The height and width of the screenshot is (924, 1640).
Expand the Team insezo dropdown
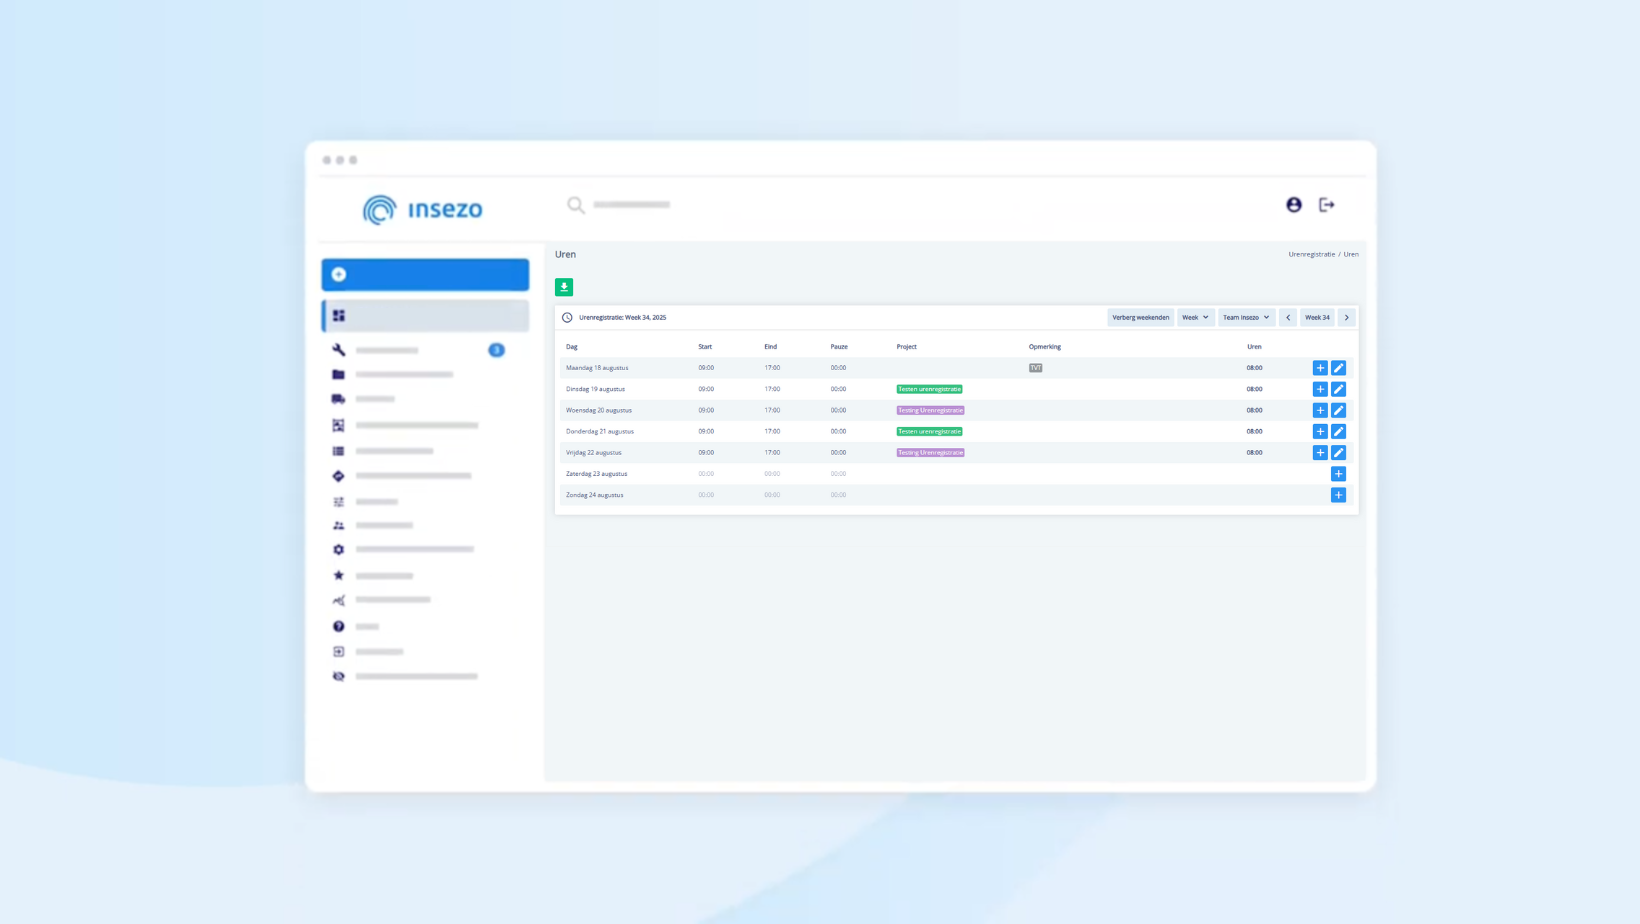pos(1246,318)
